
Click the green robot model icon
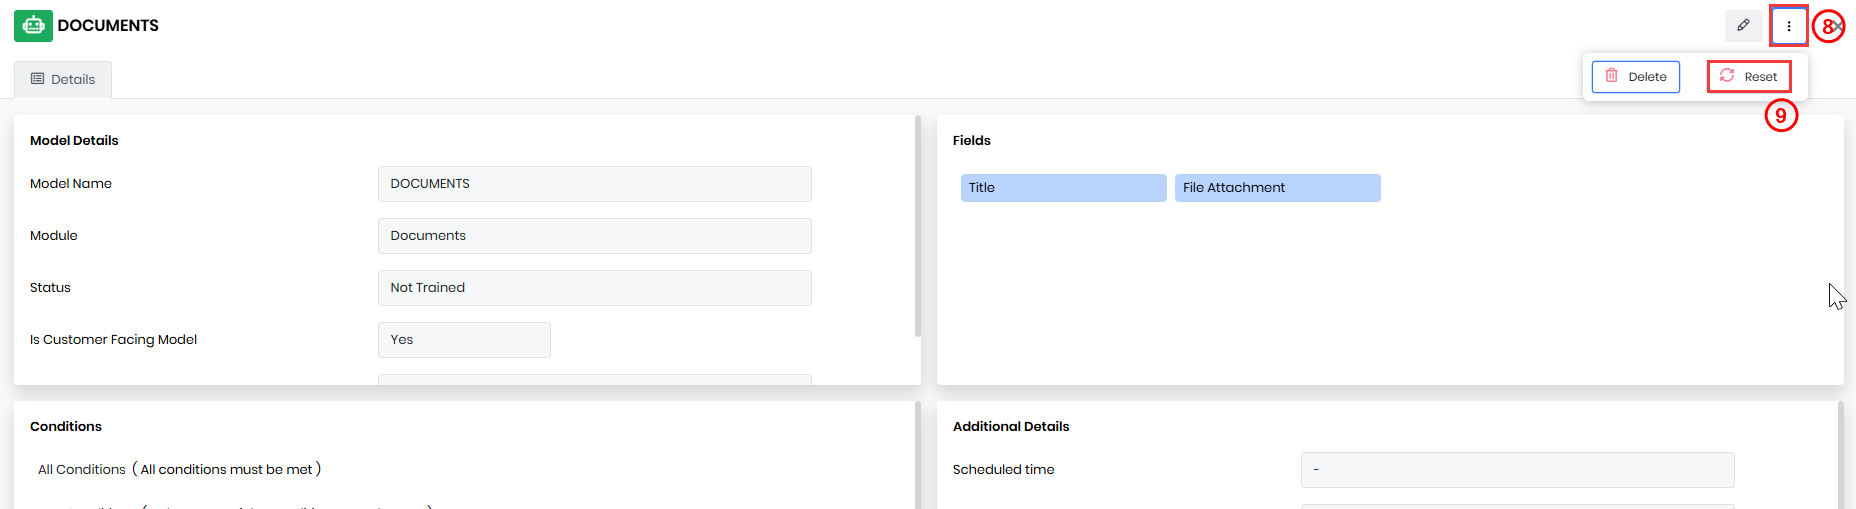click(33, 26)
